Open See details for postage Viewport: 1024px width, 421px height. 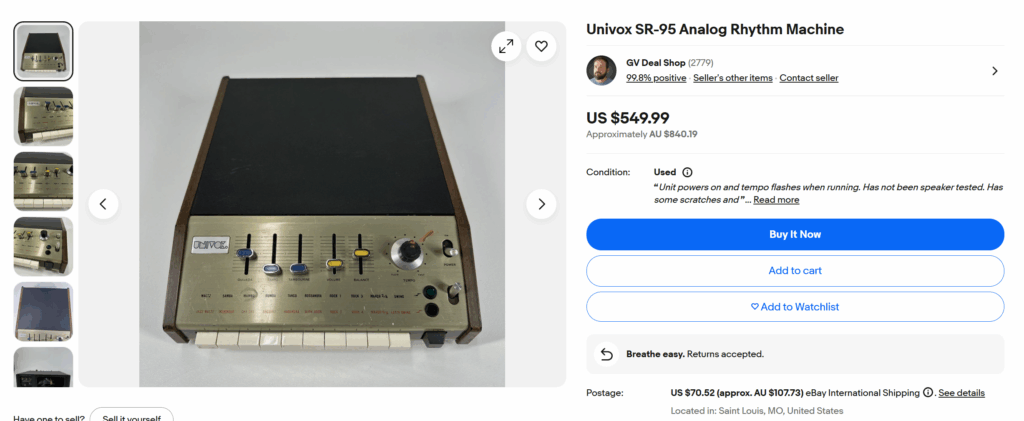(961, 393)
